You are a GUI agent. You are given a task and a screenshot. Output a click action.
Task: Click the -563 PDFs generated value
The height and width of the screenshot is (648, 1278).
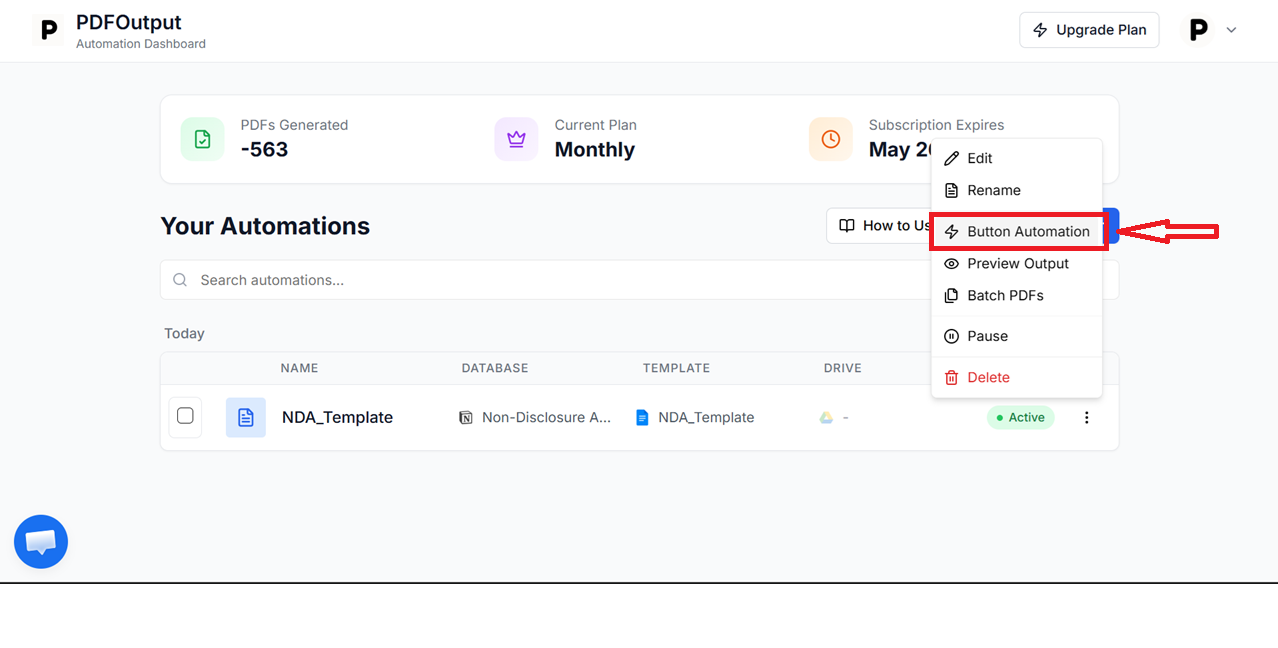point(264,149)
